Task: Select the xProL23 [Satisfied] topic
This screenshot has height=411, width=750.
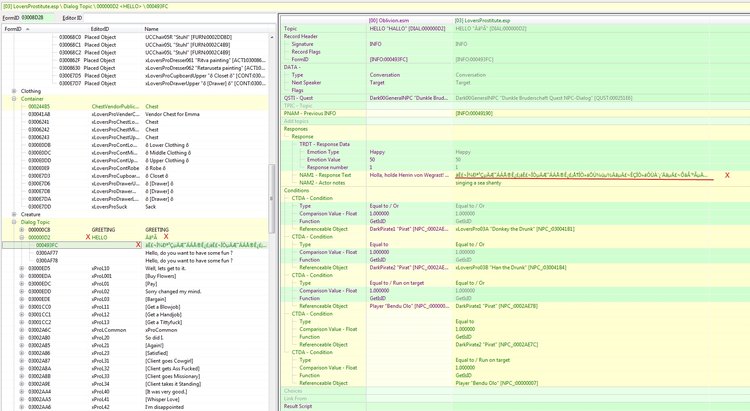Action: tap(135, 353)
